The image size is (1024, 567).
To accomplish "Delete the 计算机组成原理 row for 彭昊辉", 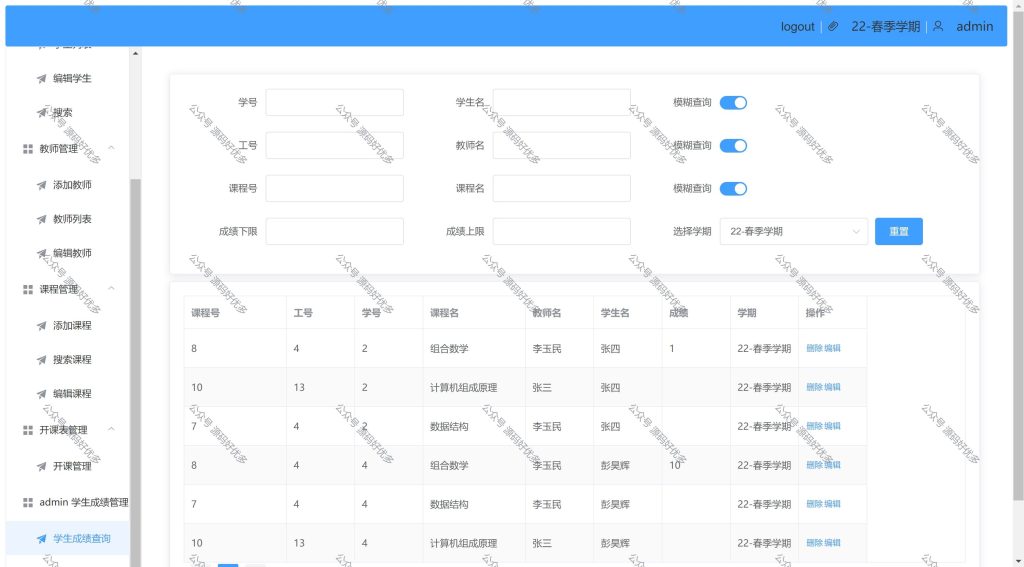I will pos(814,543).
